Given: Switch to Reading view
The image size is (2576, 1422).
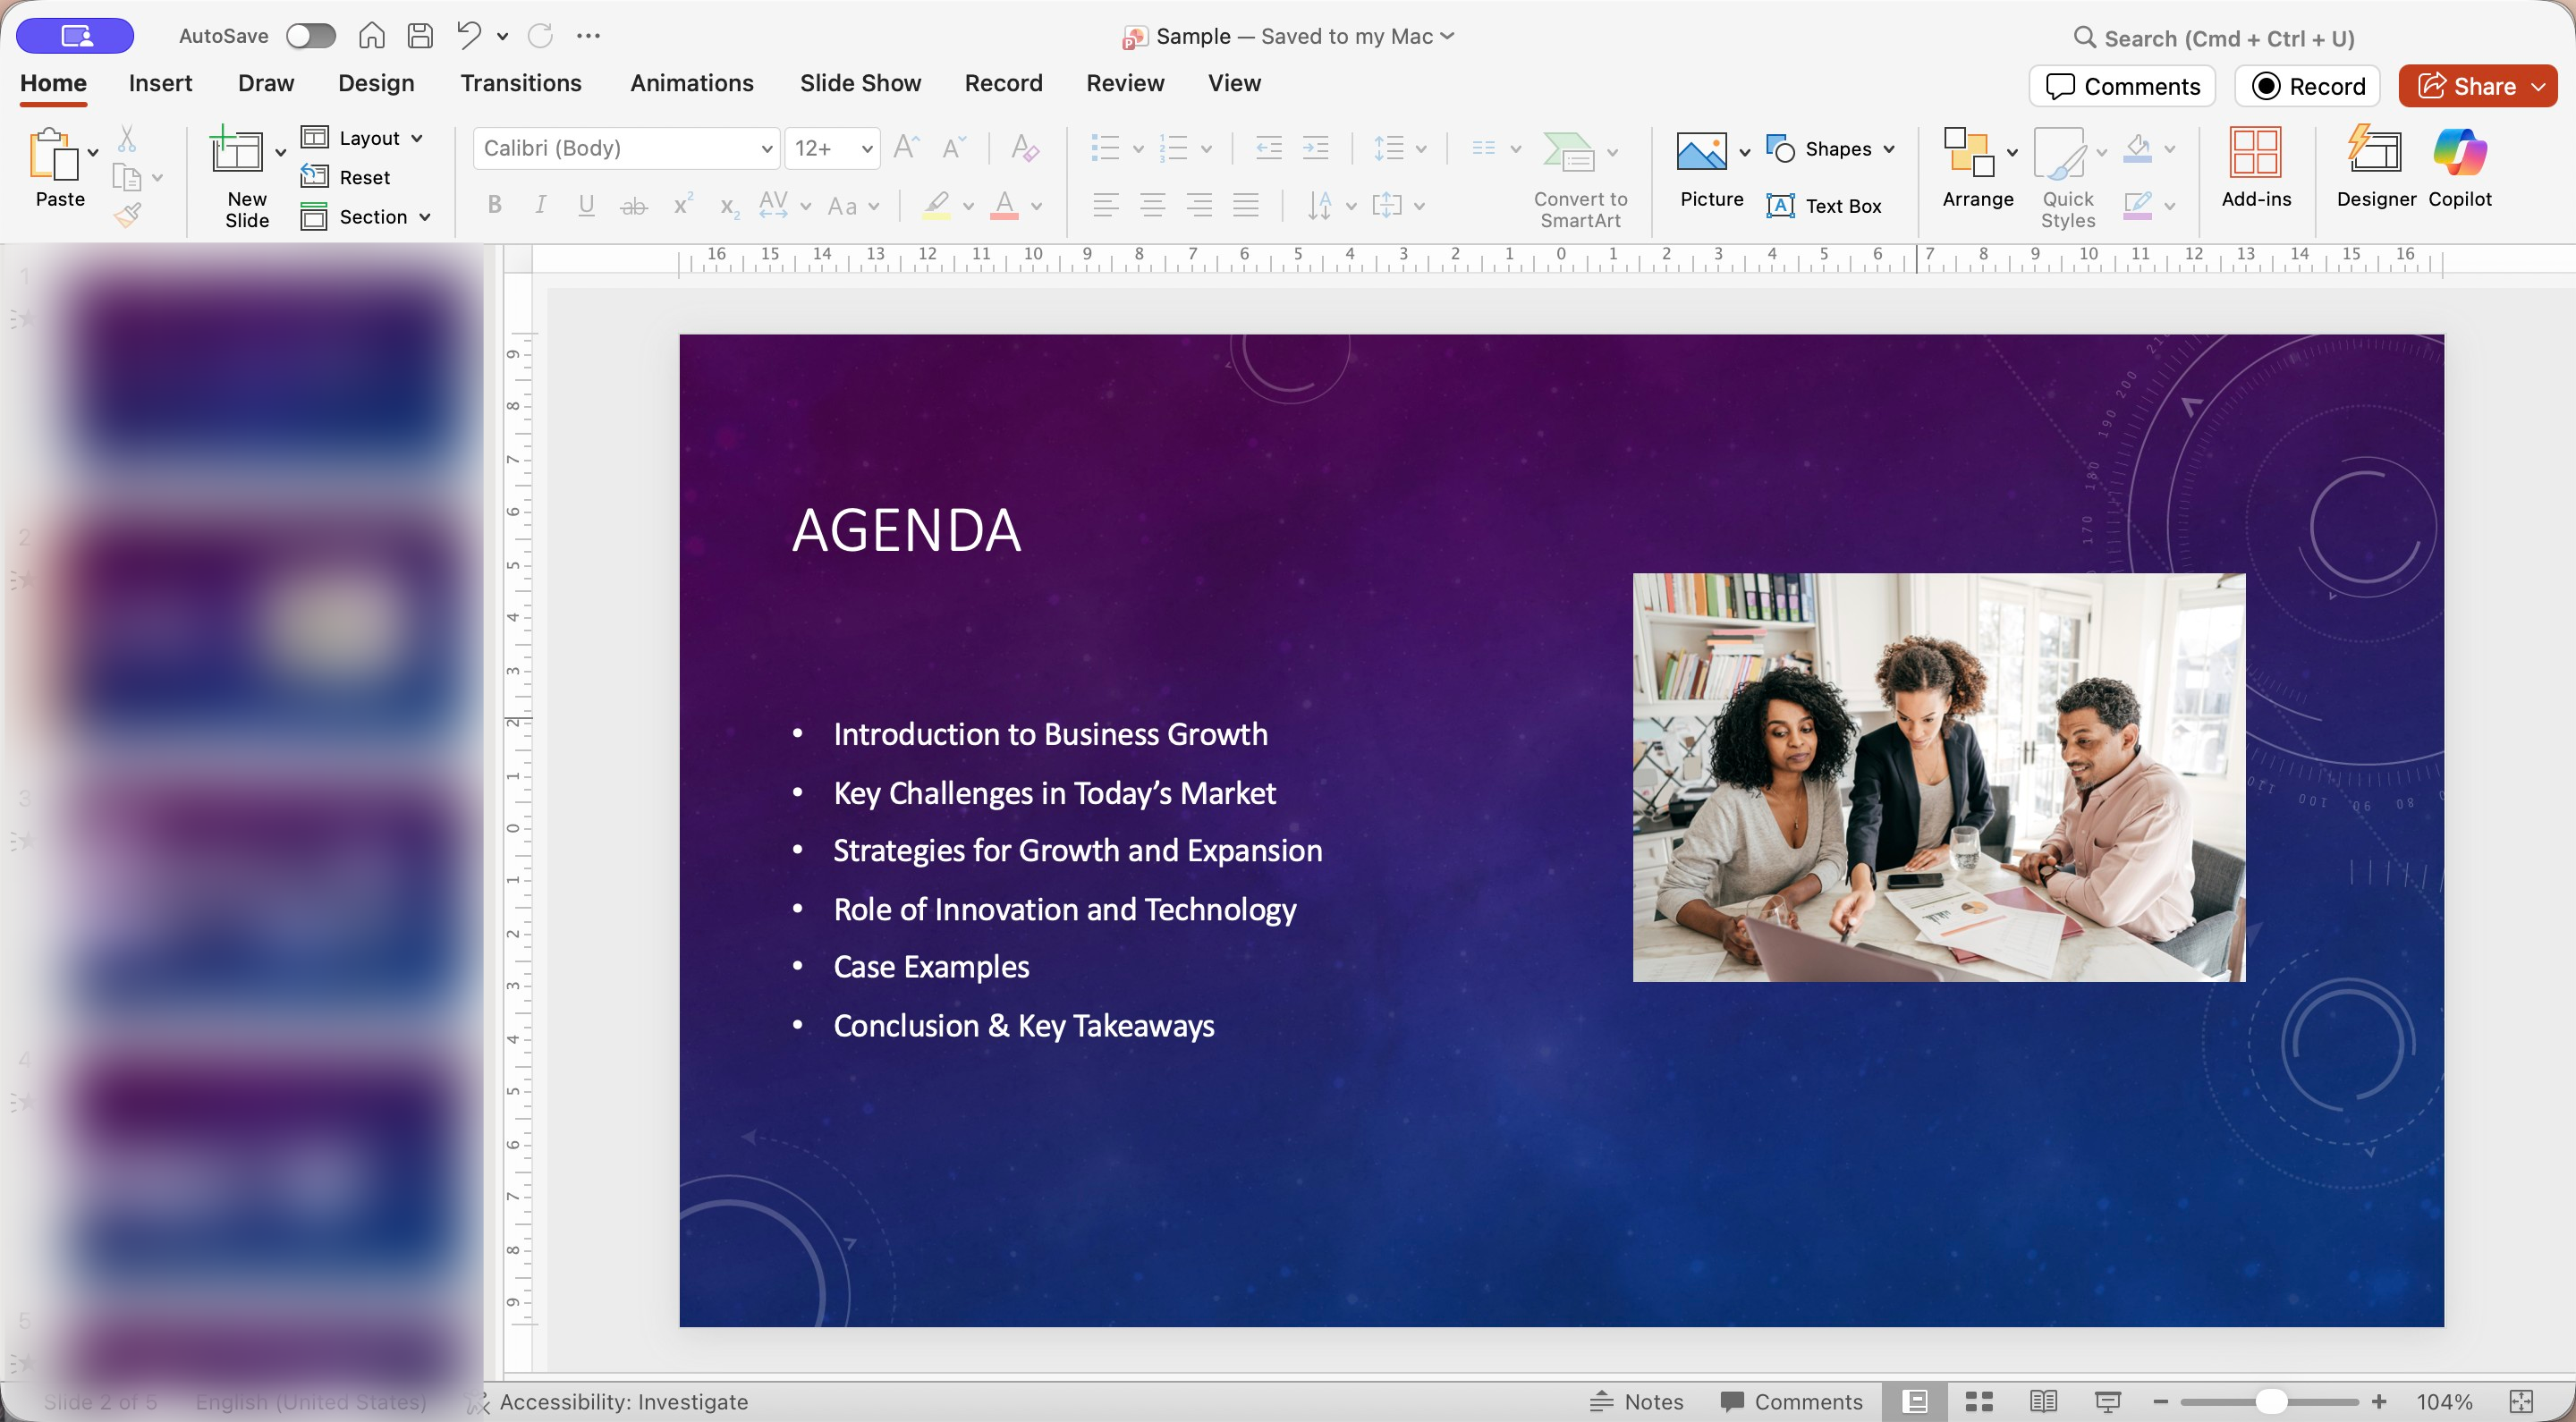Looking at the screenshot, I should coord(2043,1401).
